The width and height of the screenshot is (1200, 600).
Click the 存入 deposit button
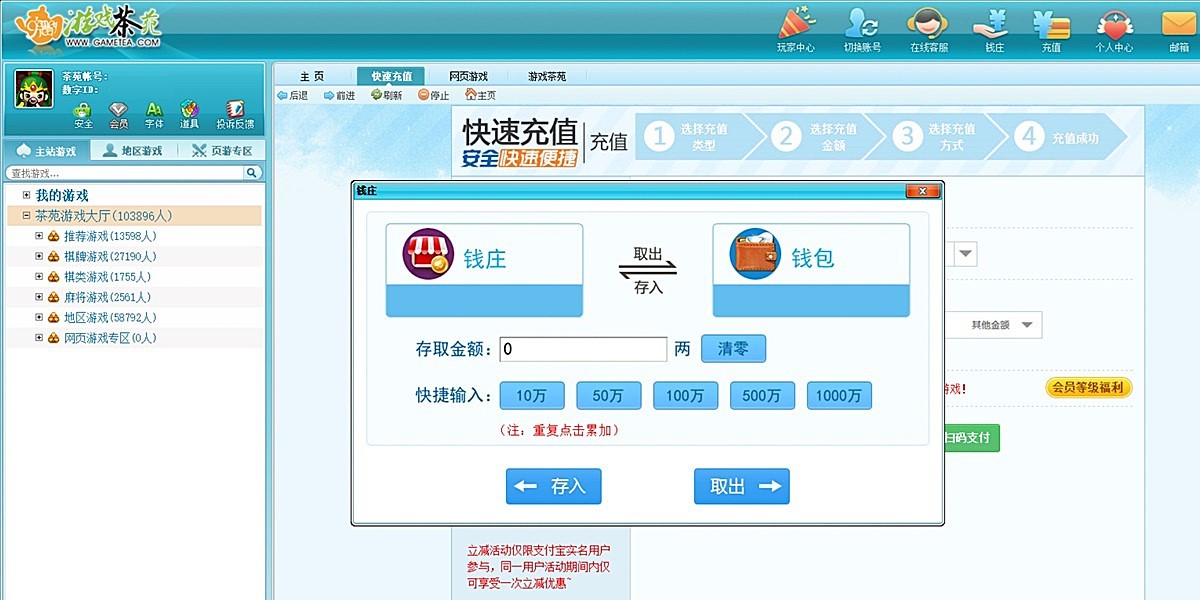[x=553, y=486]
